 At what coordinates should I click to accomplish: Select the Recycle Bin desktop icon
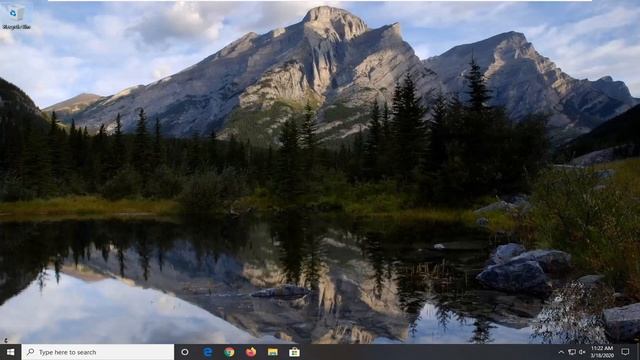coord(16,17)
